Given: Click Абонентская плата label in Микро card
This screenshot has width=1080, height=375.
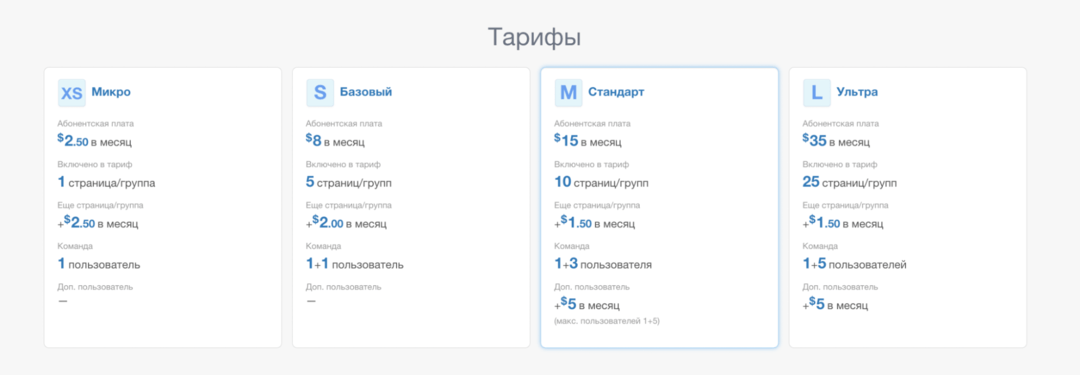Looking at the screenshot, I should tap(96, 124).
